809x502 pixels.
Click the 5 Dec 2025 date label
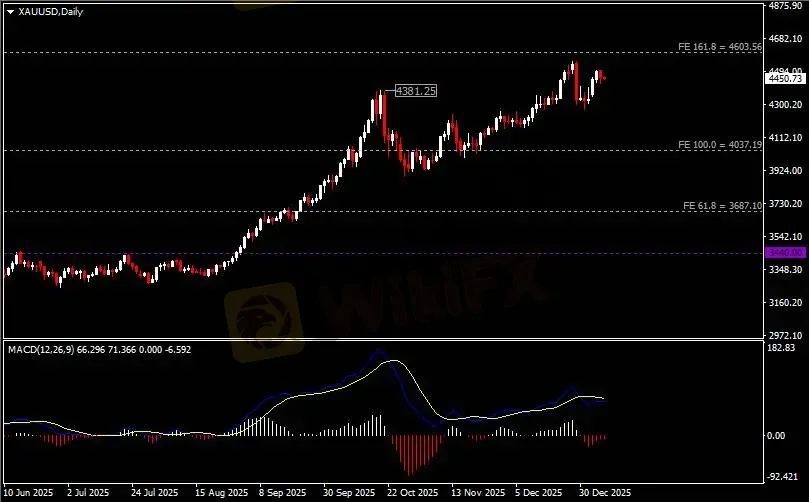click(x=539, y=493)
